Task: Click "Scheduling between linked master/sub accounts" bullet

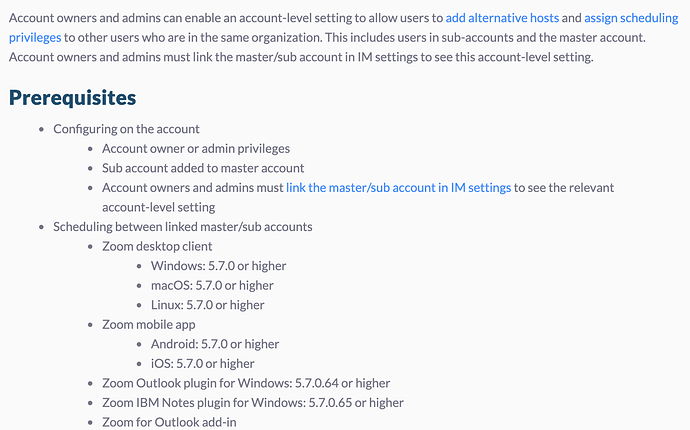Action: pos(183,227)
